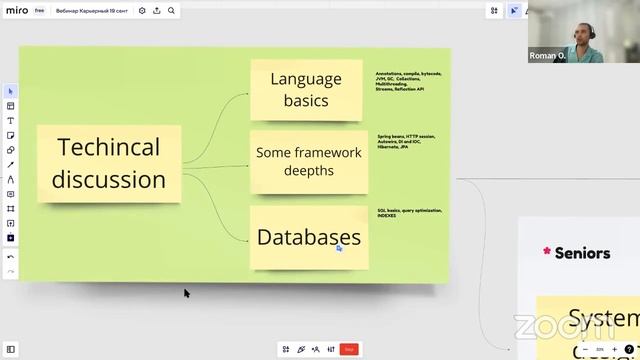Click the 'Spring beans, HTTP session' text block

pos(406,142)
